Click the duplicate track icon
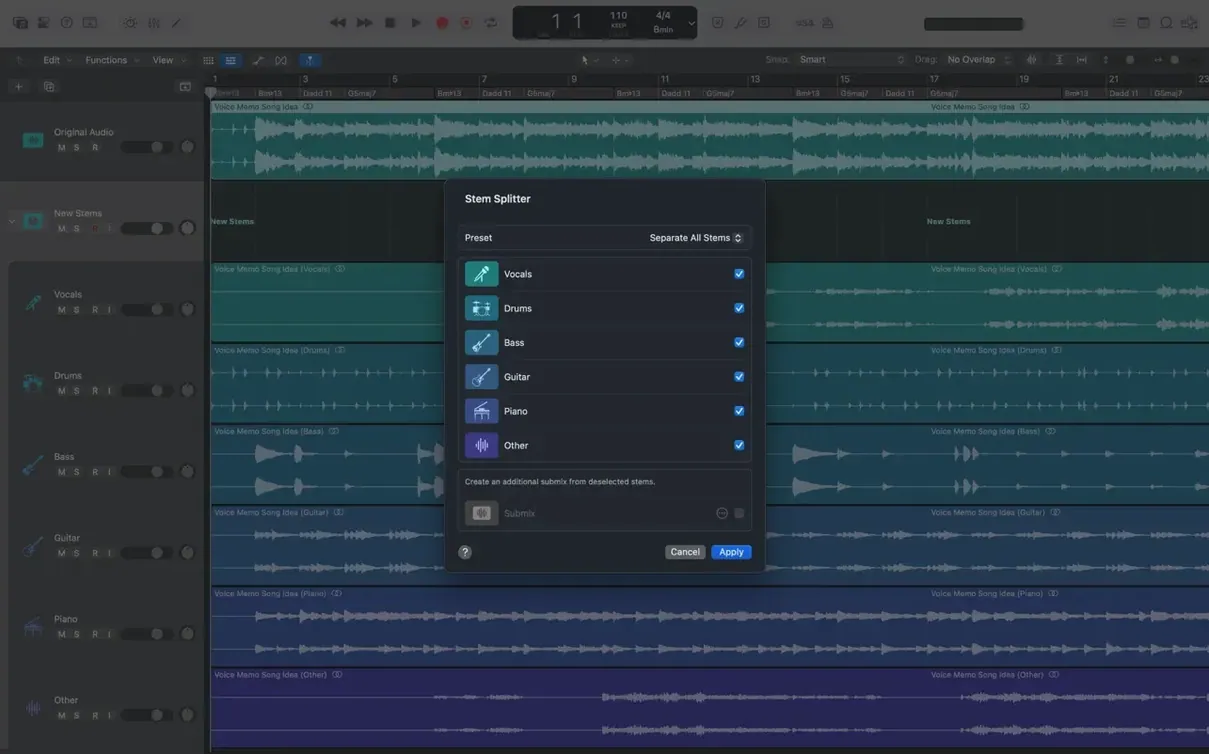 click(48, 87)
